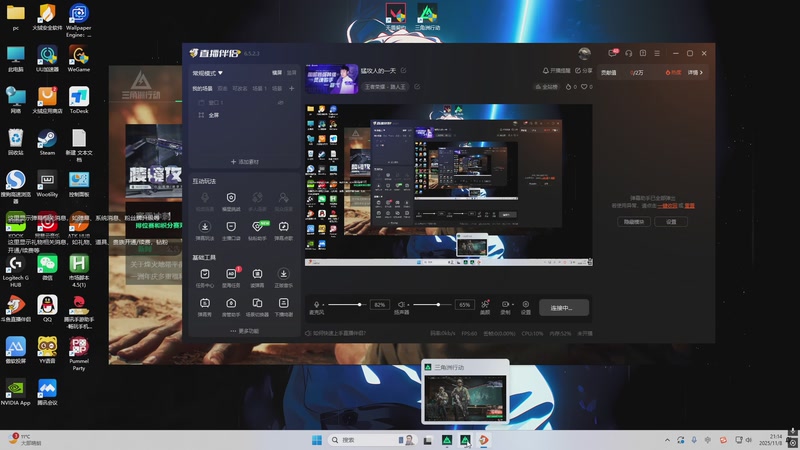Select the 窗口 1 source row
The height and width of the screenshot is (450, 800).
coord(244,103)
